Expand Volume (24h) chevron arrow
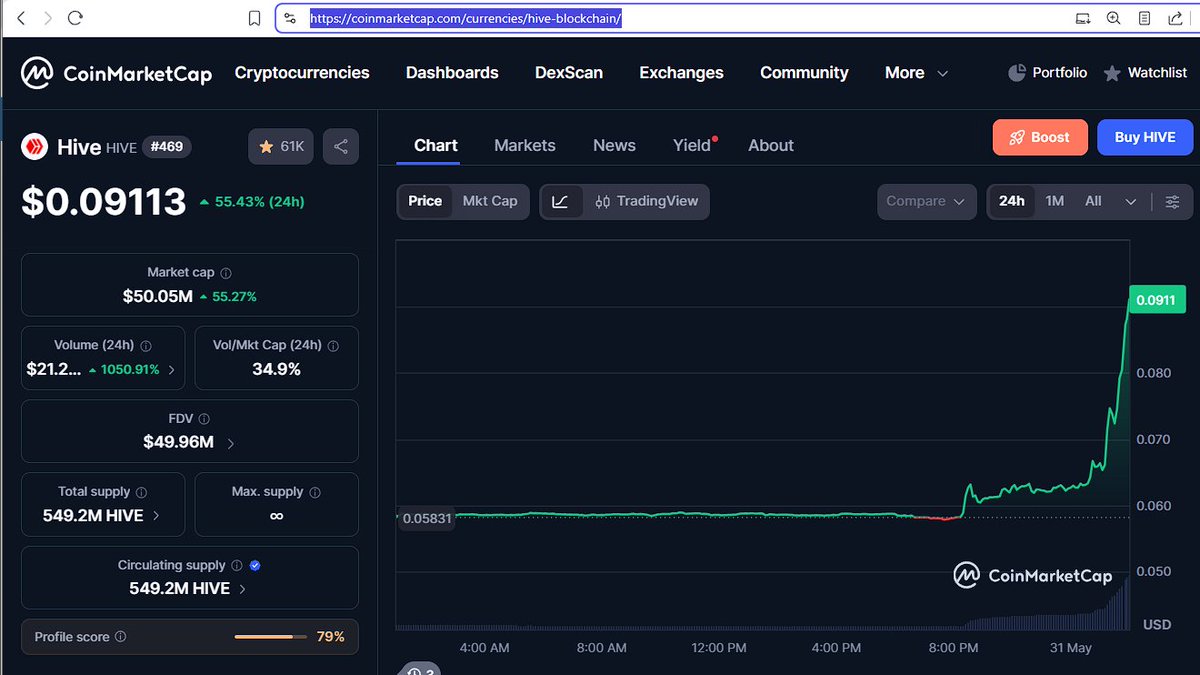This screenshot has height=675, width=1200. click(x=171, y=370)
